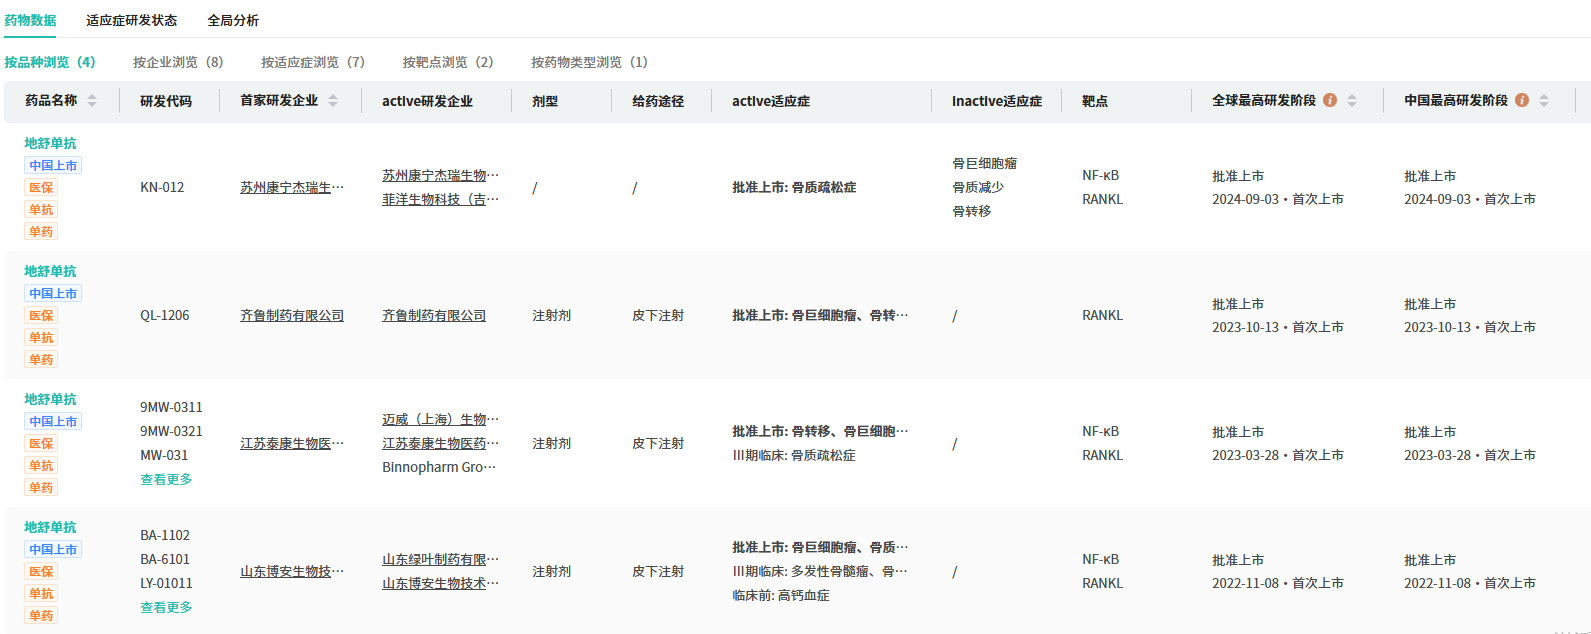The image size is (1591, 634).
Task: Expand 查看更多 under LY-01011 codes
Action: tap(166, 607)
